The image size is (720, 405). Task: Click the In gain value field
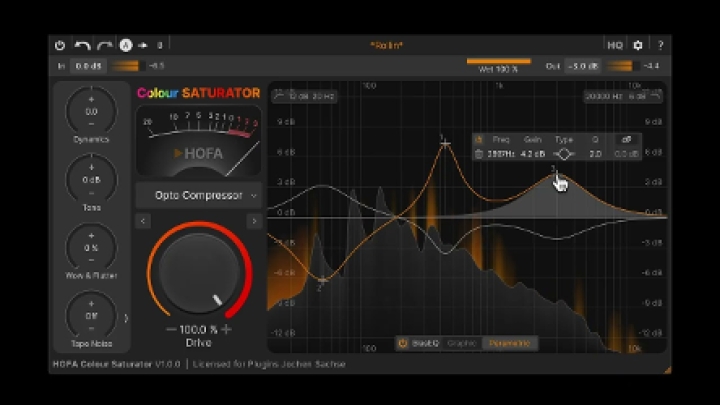coord(88,66)
